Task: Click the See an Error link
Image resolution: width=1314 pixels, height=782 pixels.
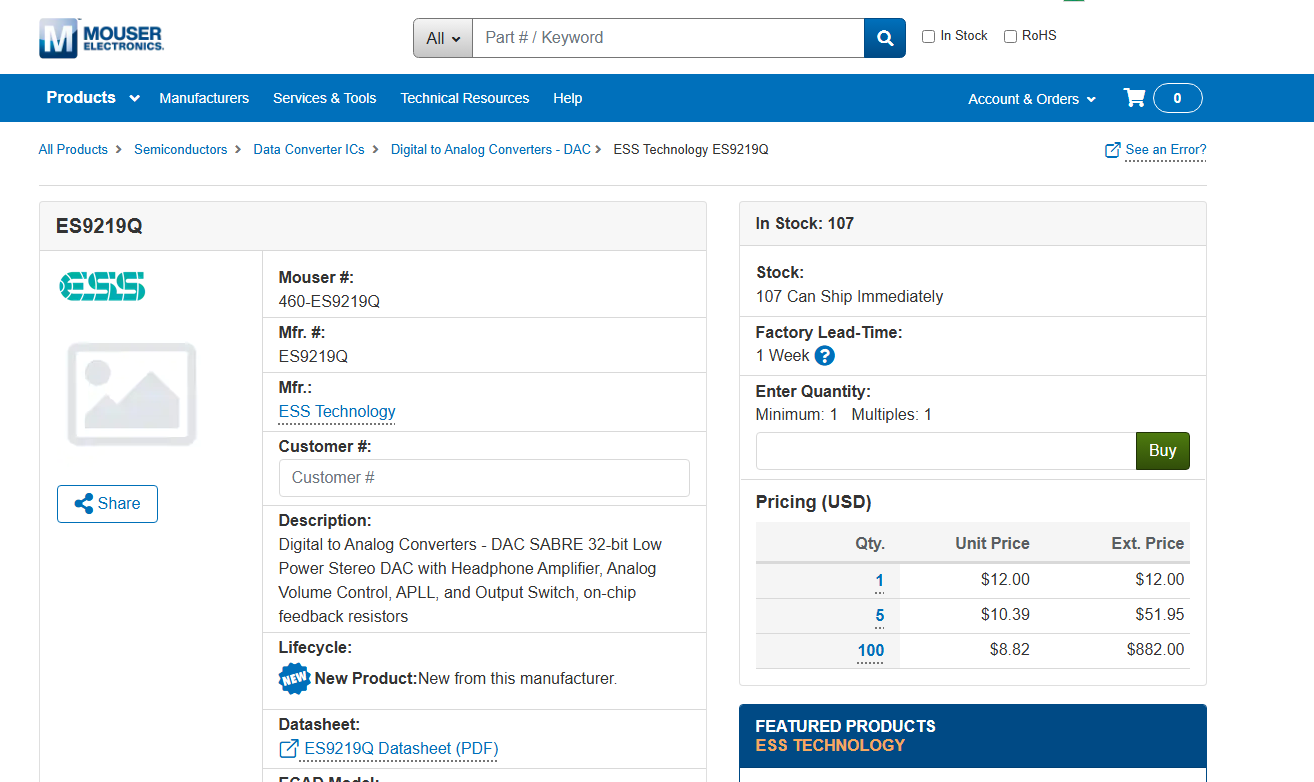Action: [1166, 150]
